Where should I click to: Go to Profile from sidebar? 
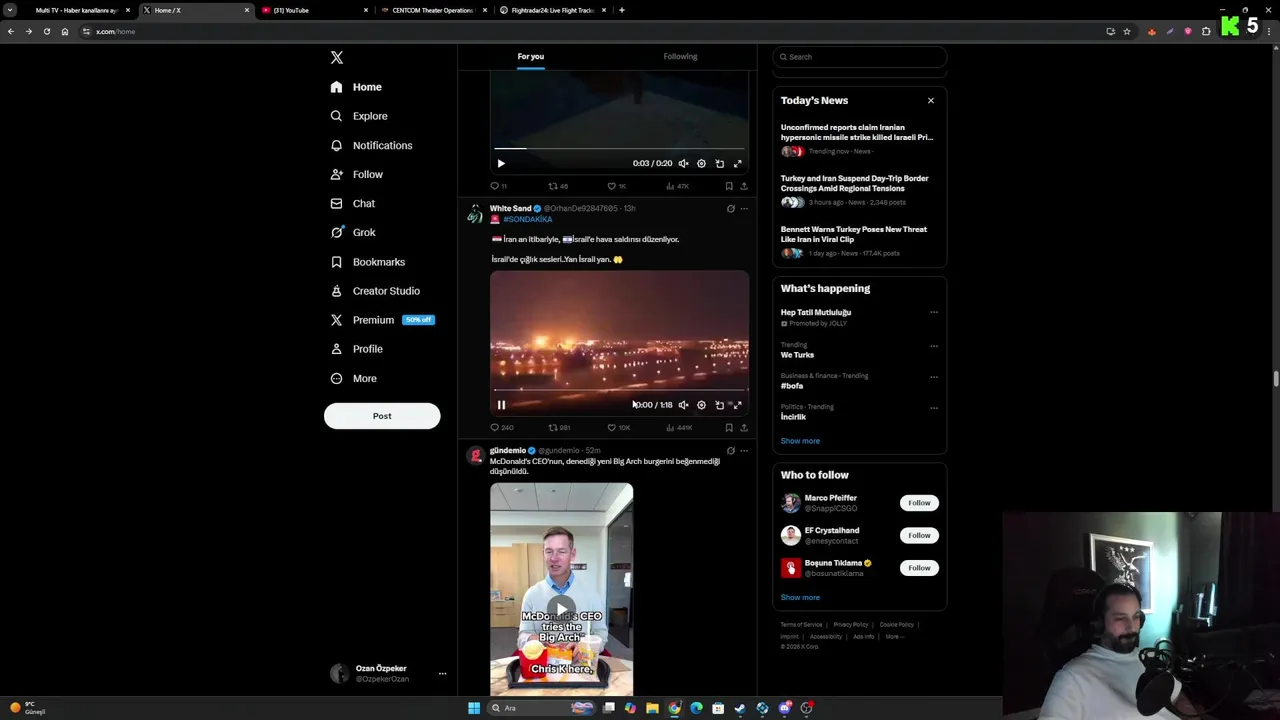point(357,349)
